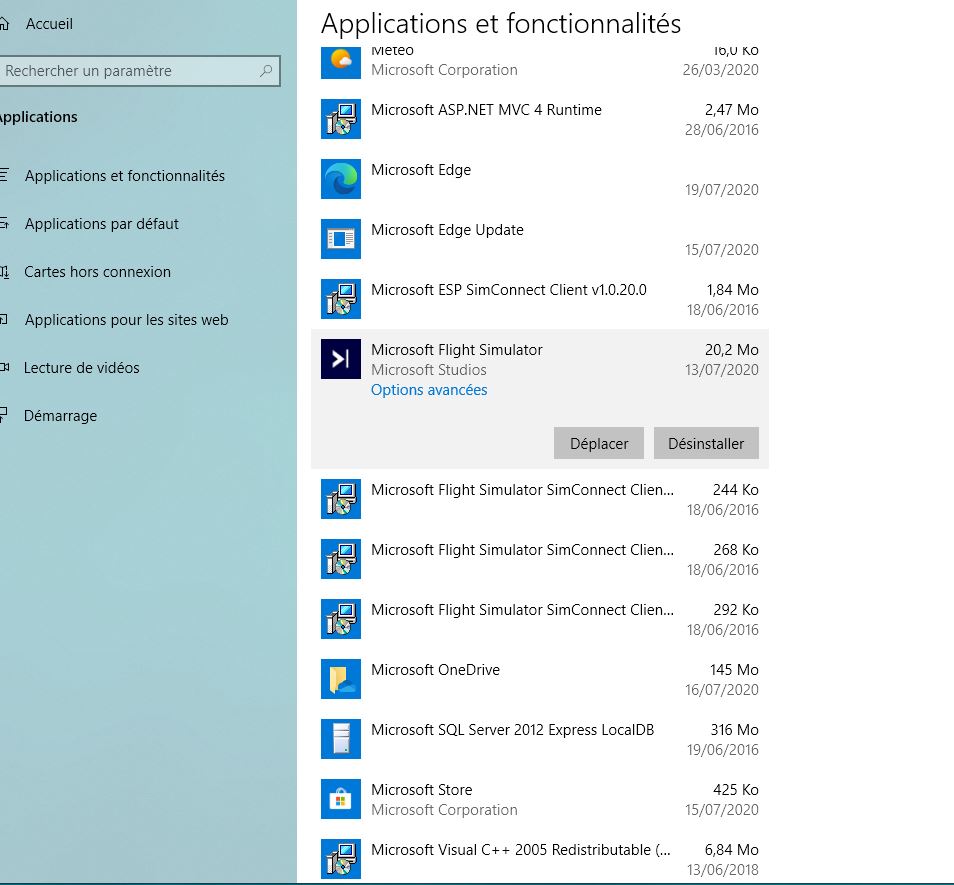
Task: Open Applications et fonctionnalités in the sidebar
Action: pos(125,176)
